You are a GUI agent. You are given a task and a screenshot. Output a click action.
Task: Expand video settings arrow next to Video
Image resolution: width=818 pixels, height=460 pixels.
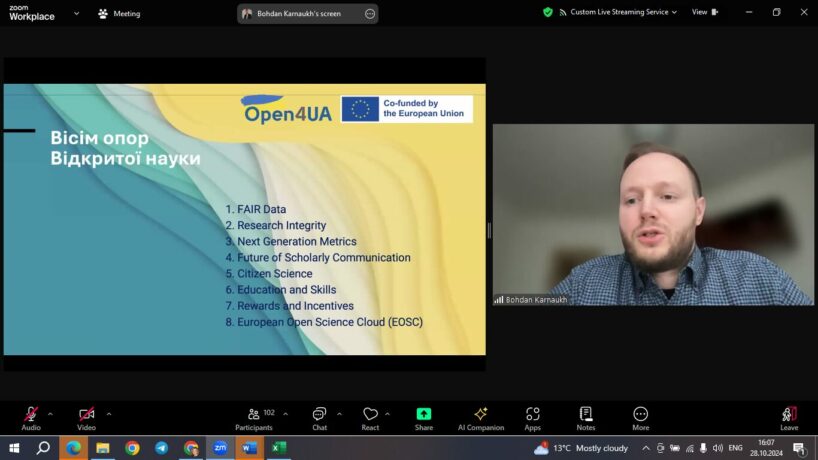(109, 413)
